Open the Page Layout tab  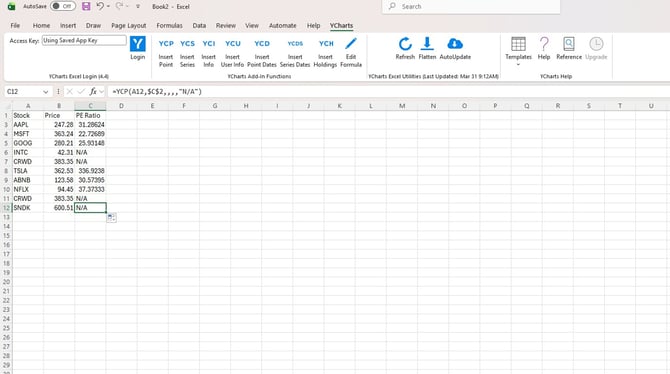[x=129, y=26]
